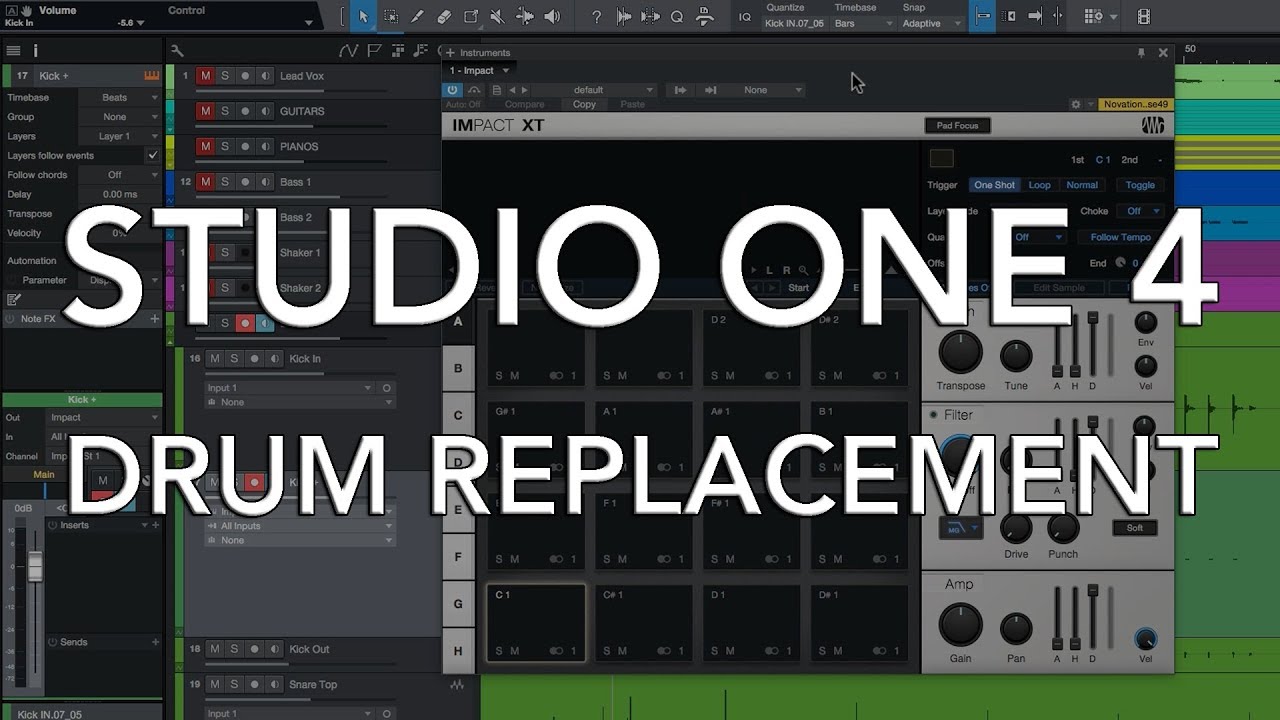The width and height of the screenshot is (1280, 720).
Task: Mute the Snare Top track
Action: [214, 685]
